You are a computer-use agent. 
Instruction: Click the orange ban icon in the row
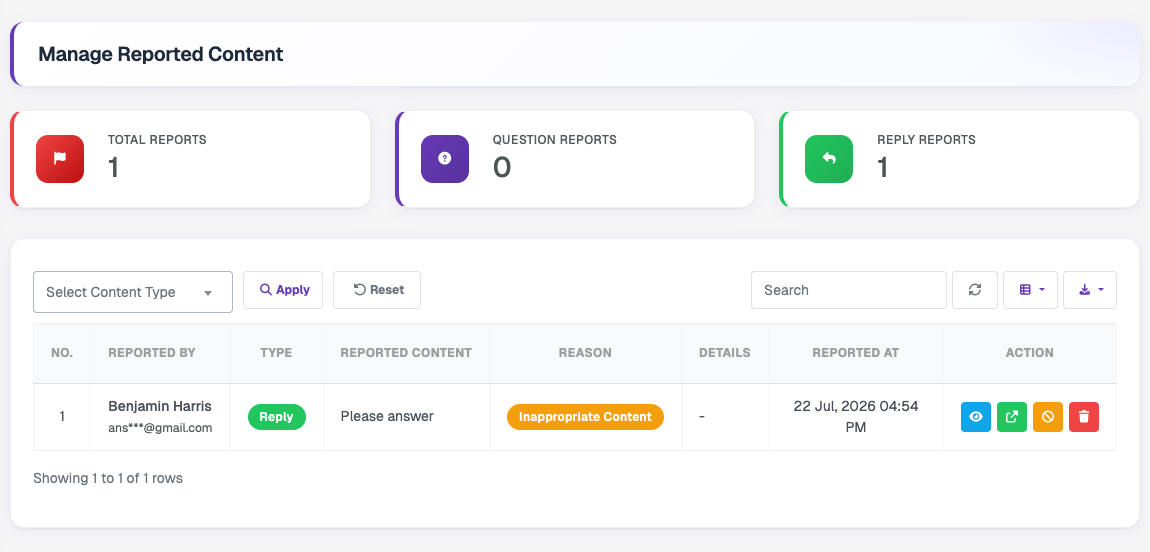(x=1047, y=416)
